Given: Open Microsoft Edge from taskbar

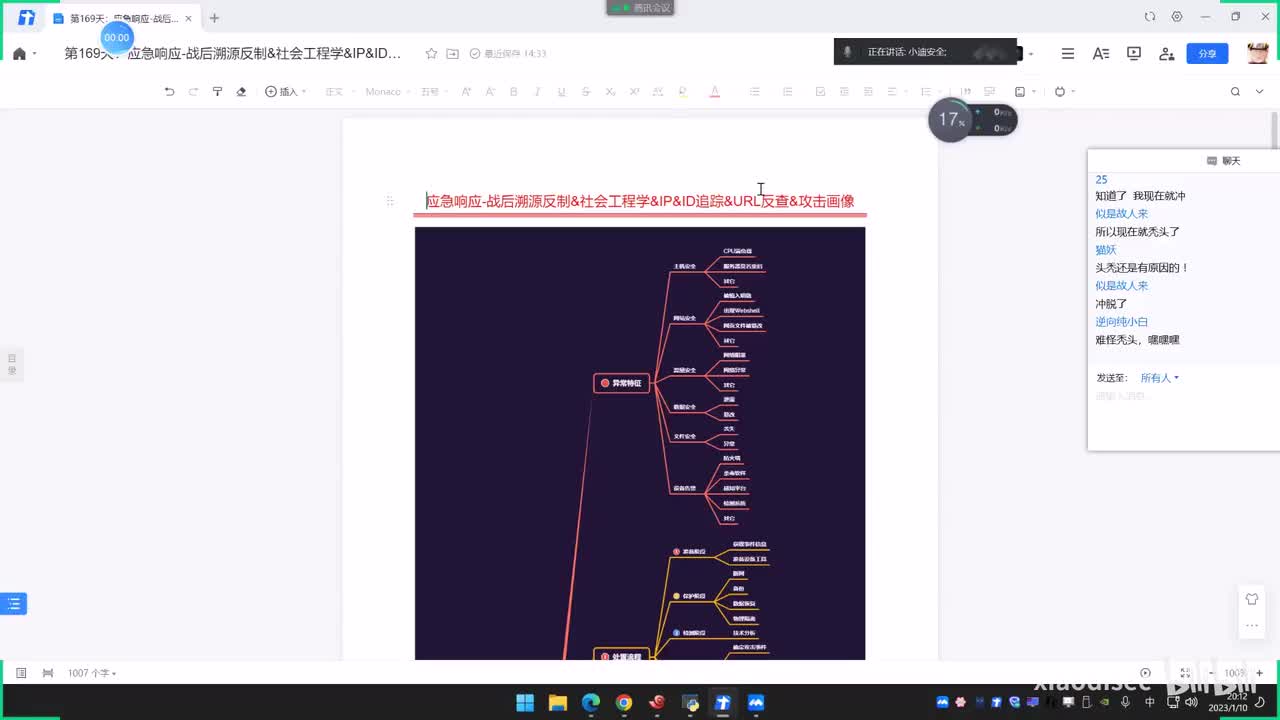Looking at the screenshot, I should (x=591, y=703).
